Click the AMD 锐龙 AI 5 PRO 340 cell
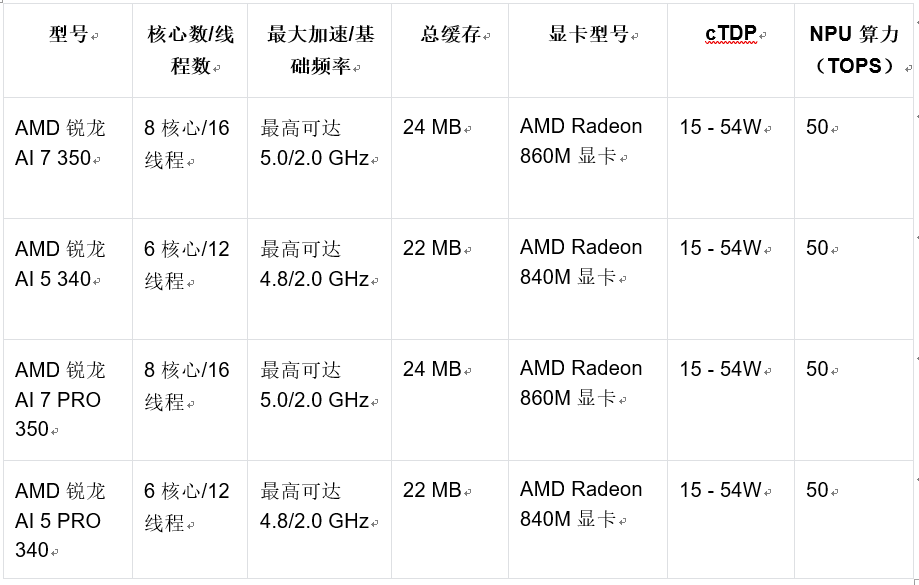Viewport: 919px width, 585px height. (60, 520)
